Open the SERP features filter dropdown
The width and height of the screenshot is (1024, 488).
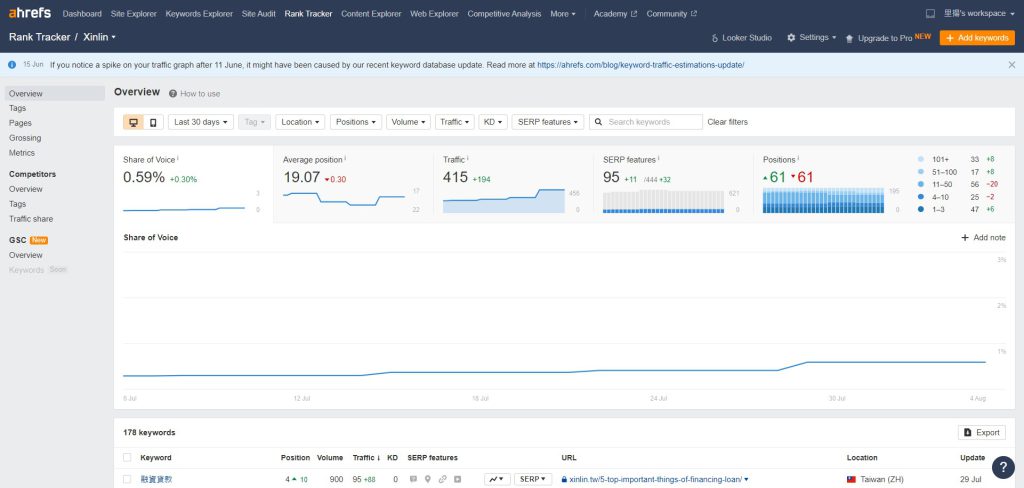tap(548, 122)
